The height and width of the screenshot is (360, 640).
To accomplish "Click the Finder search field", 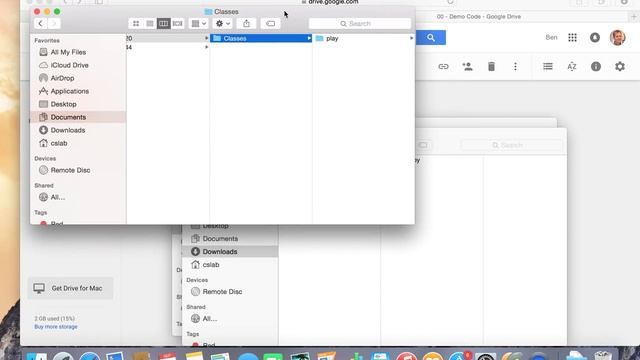I will tap(360, 24).
